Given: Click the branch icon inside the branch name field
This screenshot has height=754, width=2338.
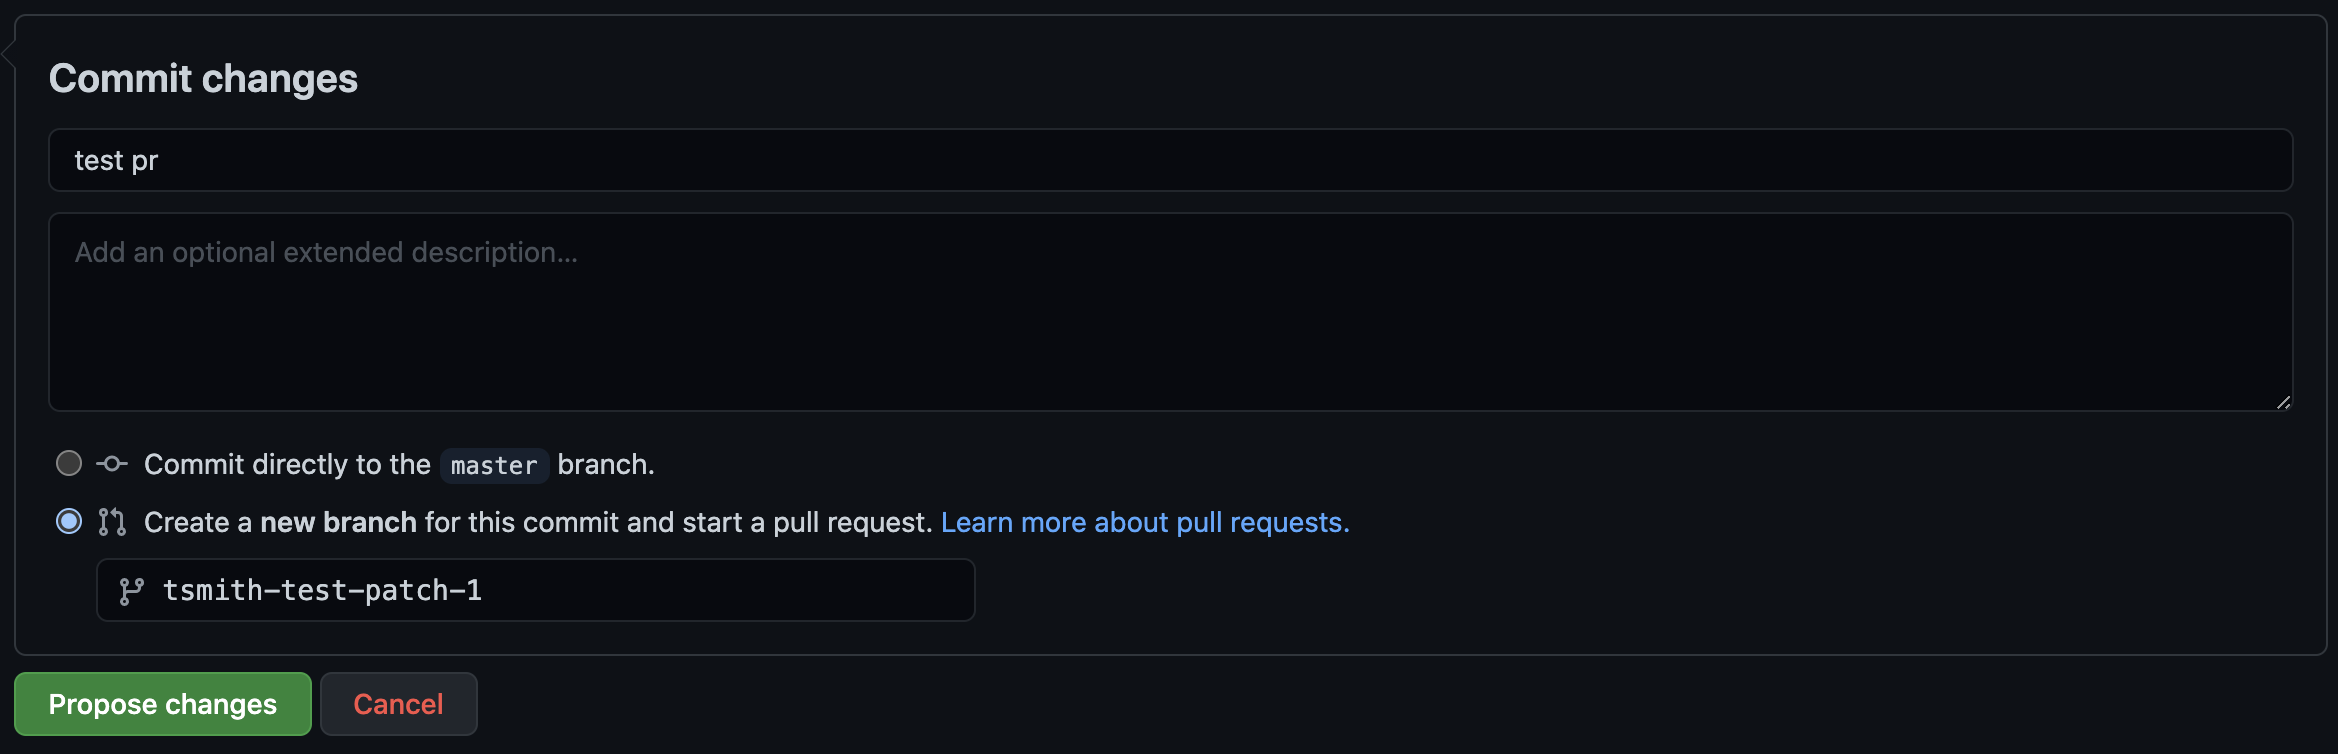Looking at the screenshot, I should click(131, 591).
